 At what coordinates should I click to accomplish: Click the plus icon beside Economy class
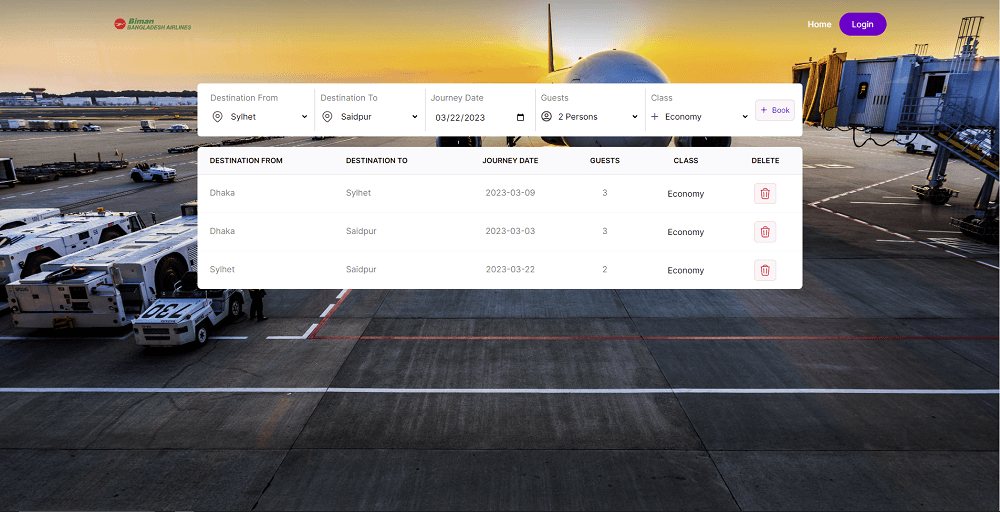(x=656, y=117)
